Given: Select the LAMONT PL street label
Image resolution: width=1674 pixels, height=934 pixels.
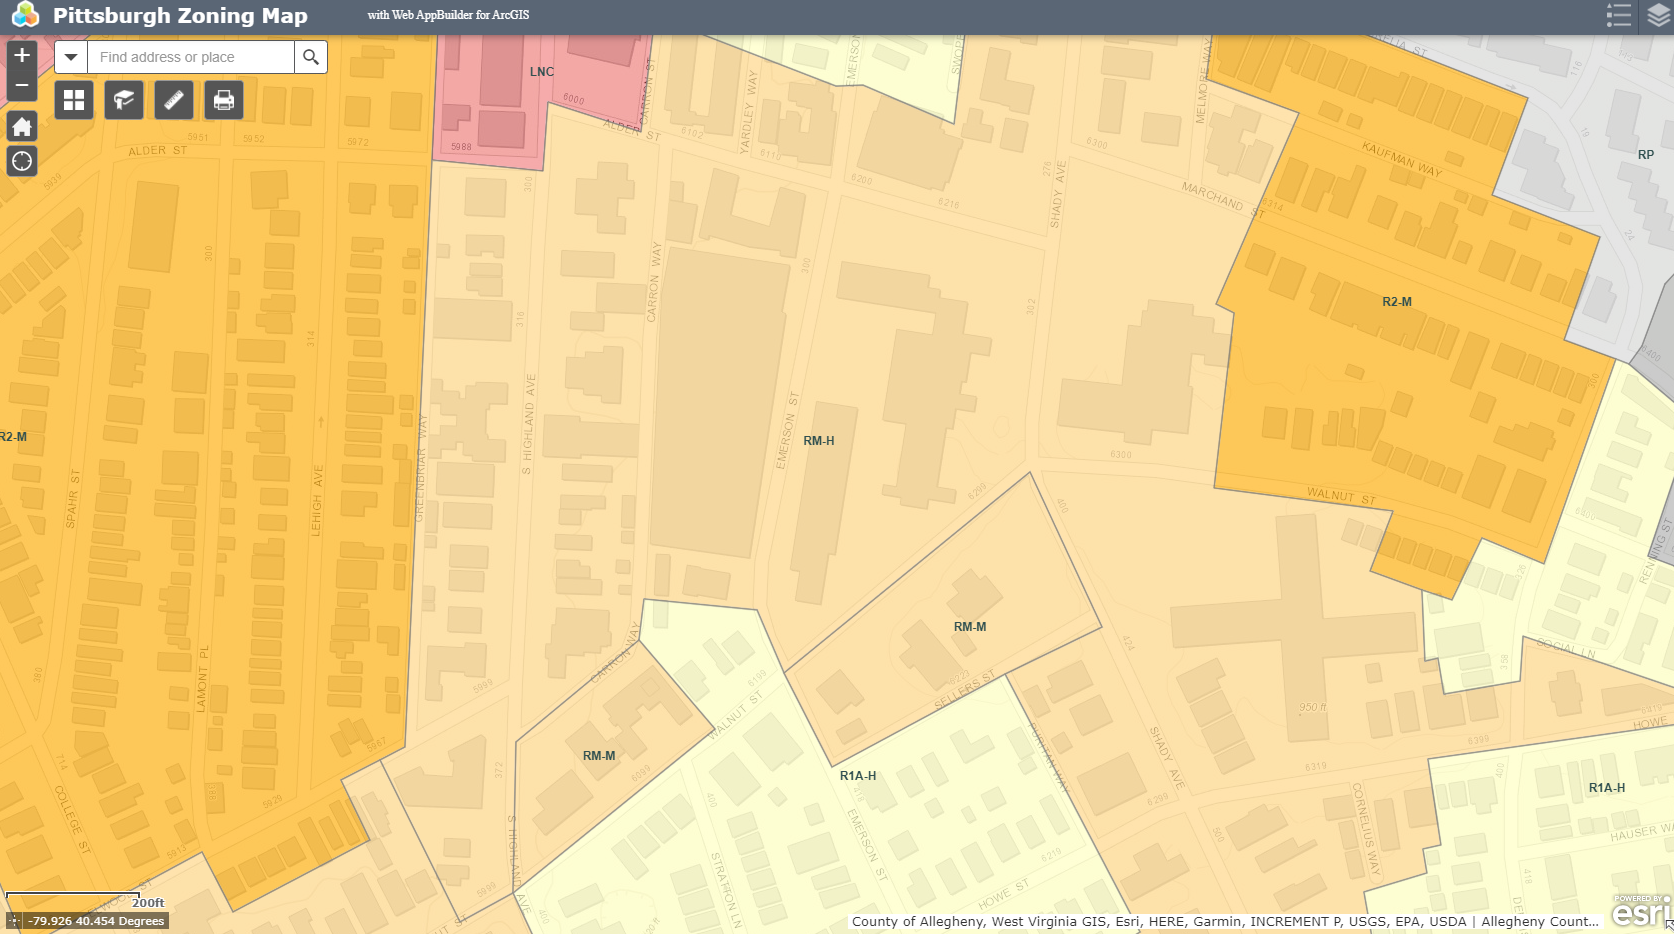Looking at the screenshot, I should [x=203, y=678].
